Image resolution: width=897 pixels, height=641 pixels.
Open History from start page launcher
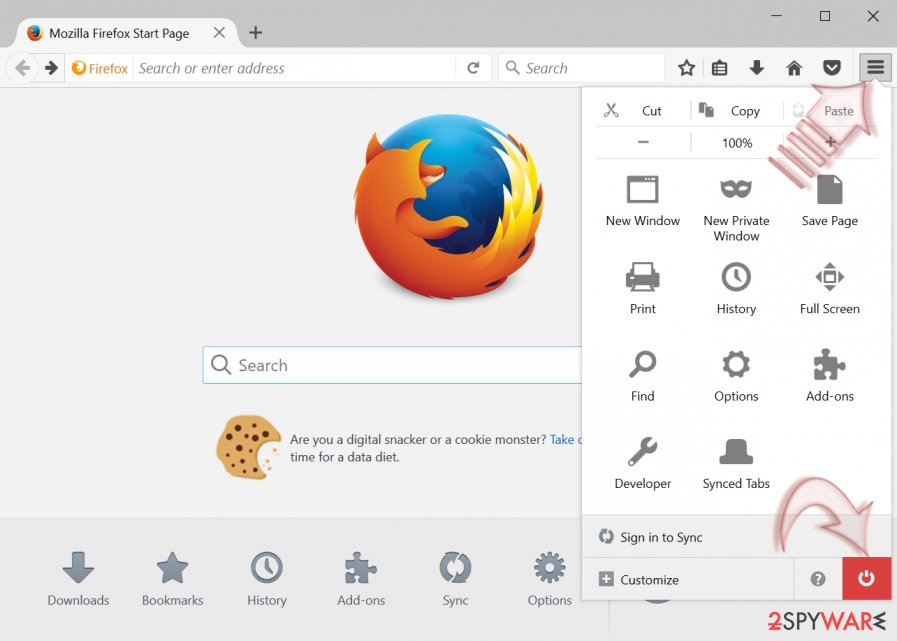coord(267,579)
